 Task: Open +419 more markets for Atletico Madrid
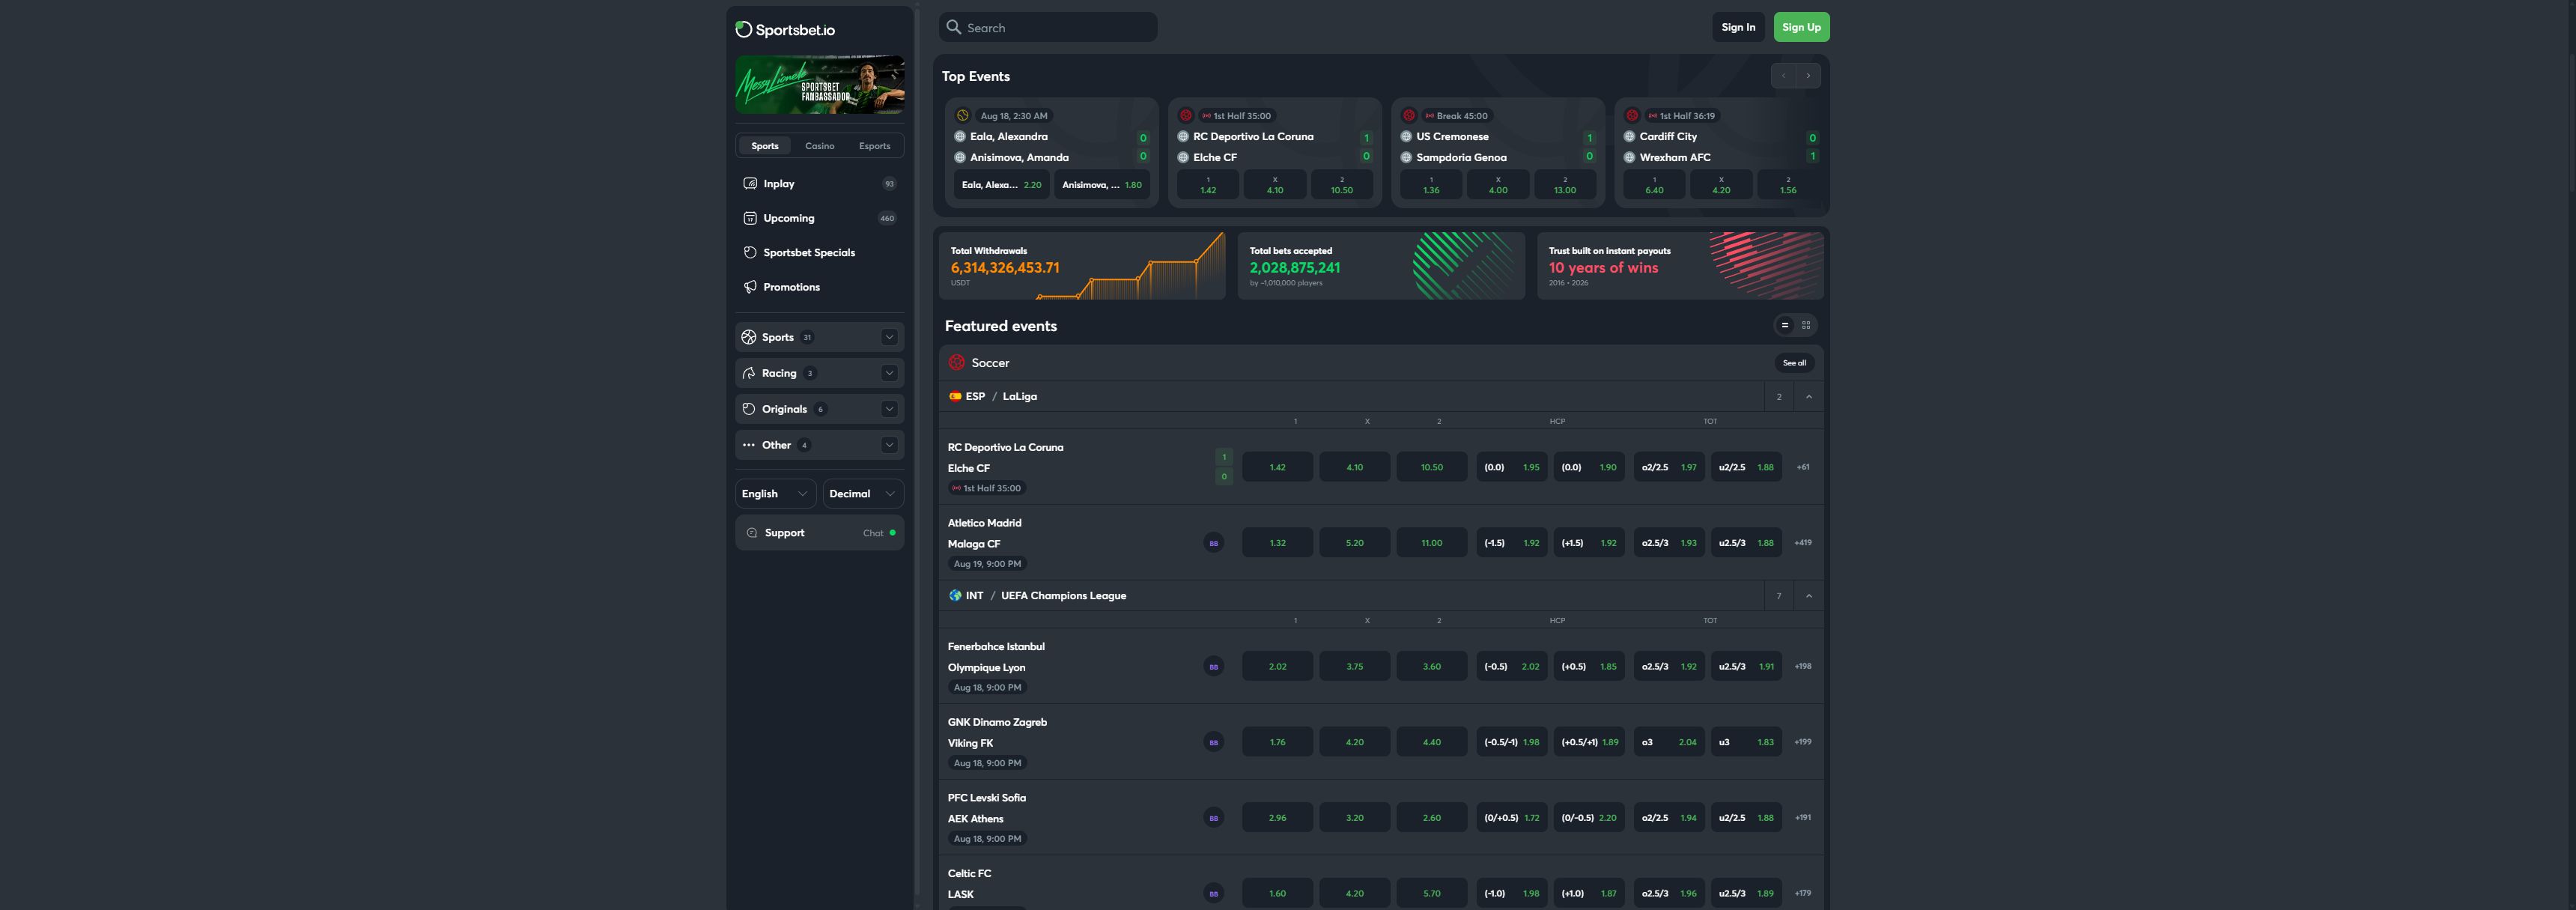[x=1803, y=543]
